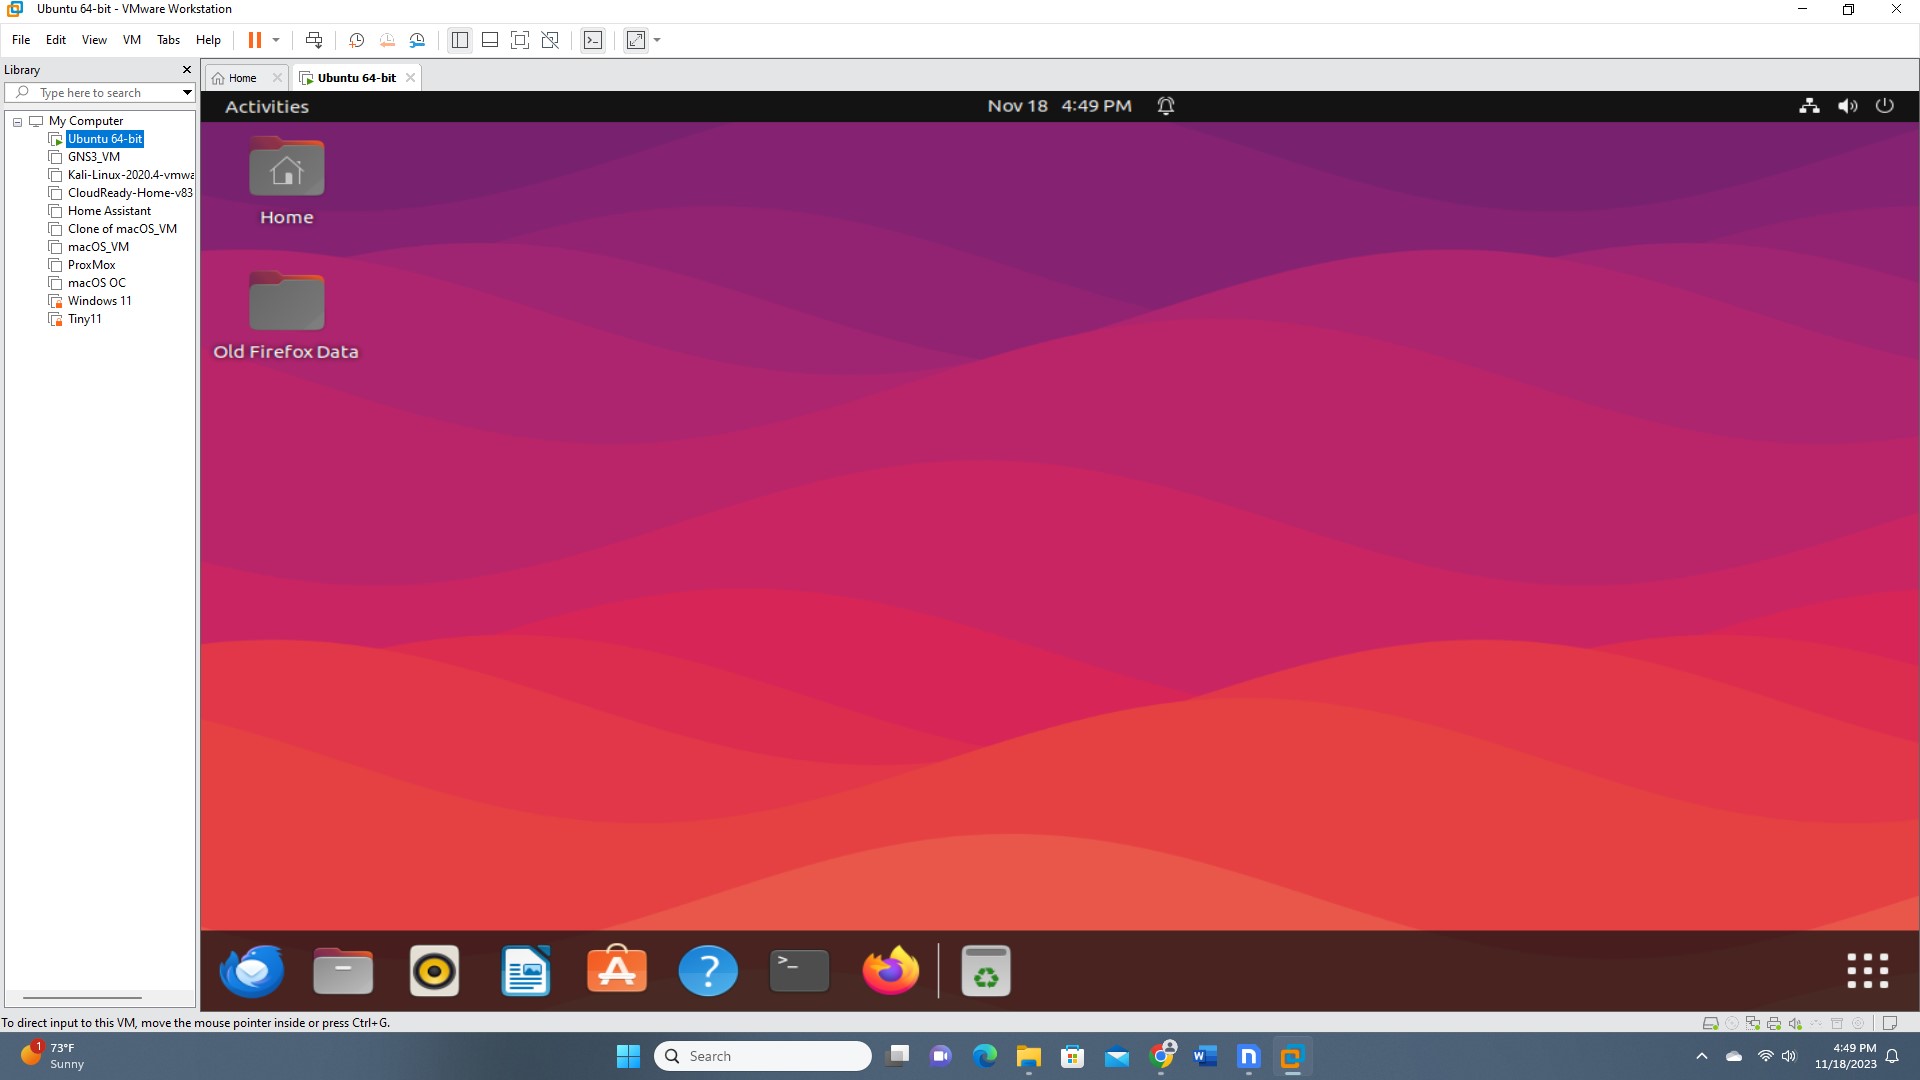The image size is (1920, 1080).
Task: Toggle the thumbnail bar view
Action: coord(490,40)
